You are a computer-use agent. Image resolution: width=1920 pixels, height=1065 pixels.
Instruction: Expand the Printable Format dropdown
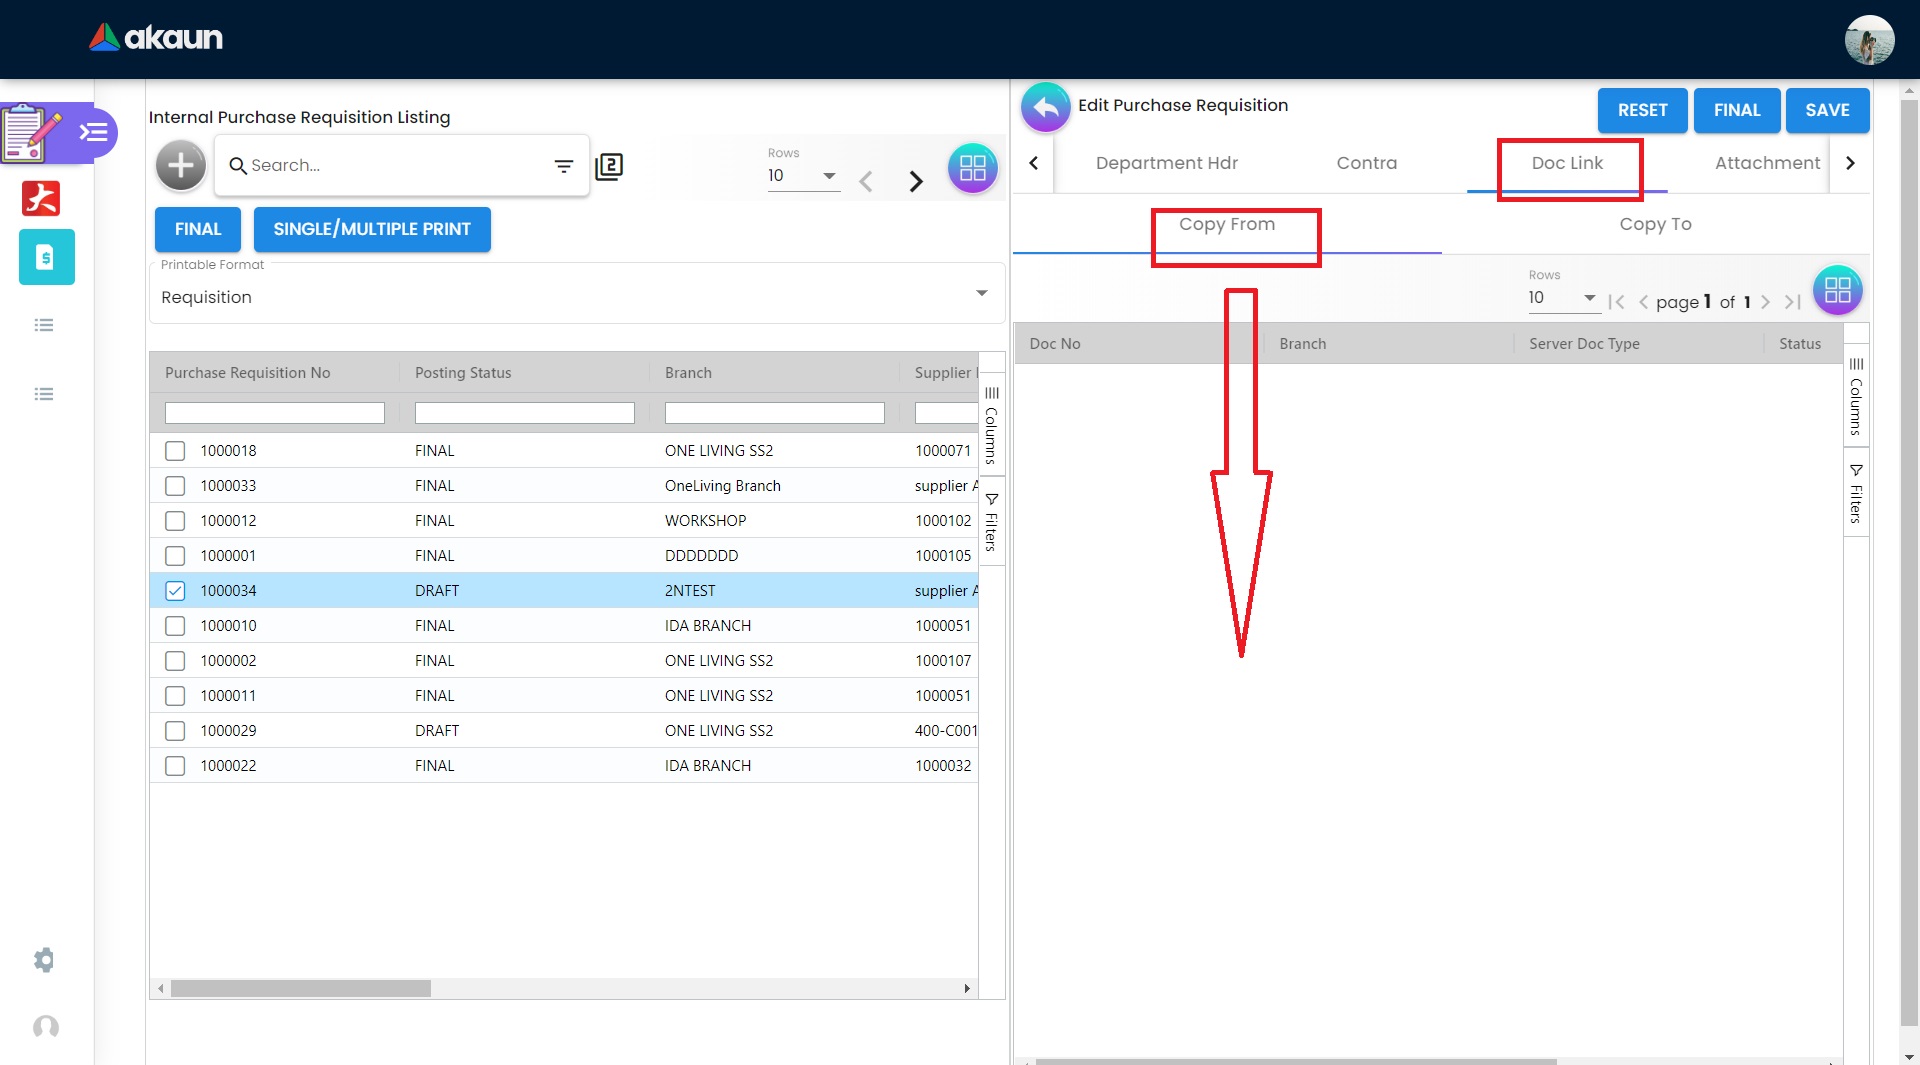[981, 293]
